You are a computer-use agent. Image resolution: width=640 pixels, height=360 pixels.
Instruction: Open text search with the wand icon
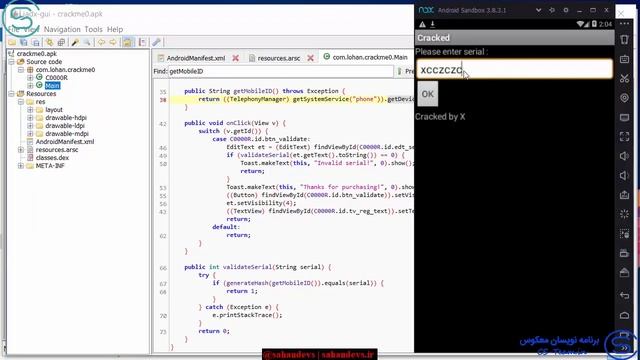click(75, 42)
